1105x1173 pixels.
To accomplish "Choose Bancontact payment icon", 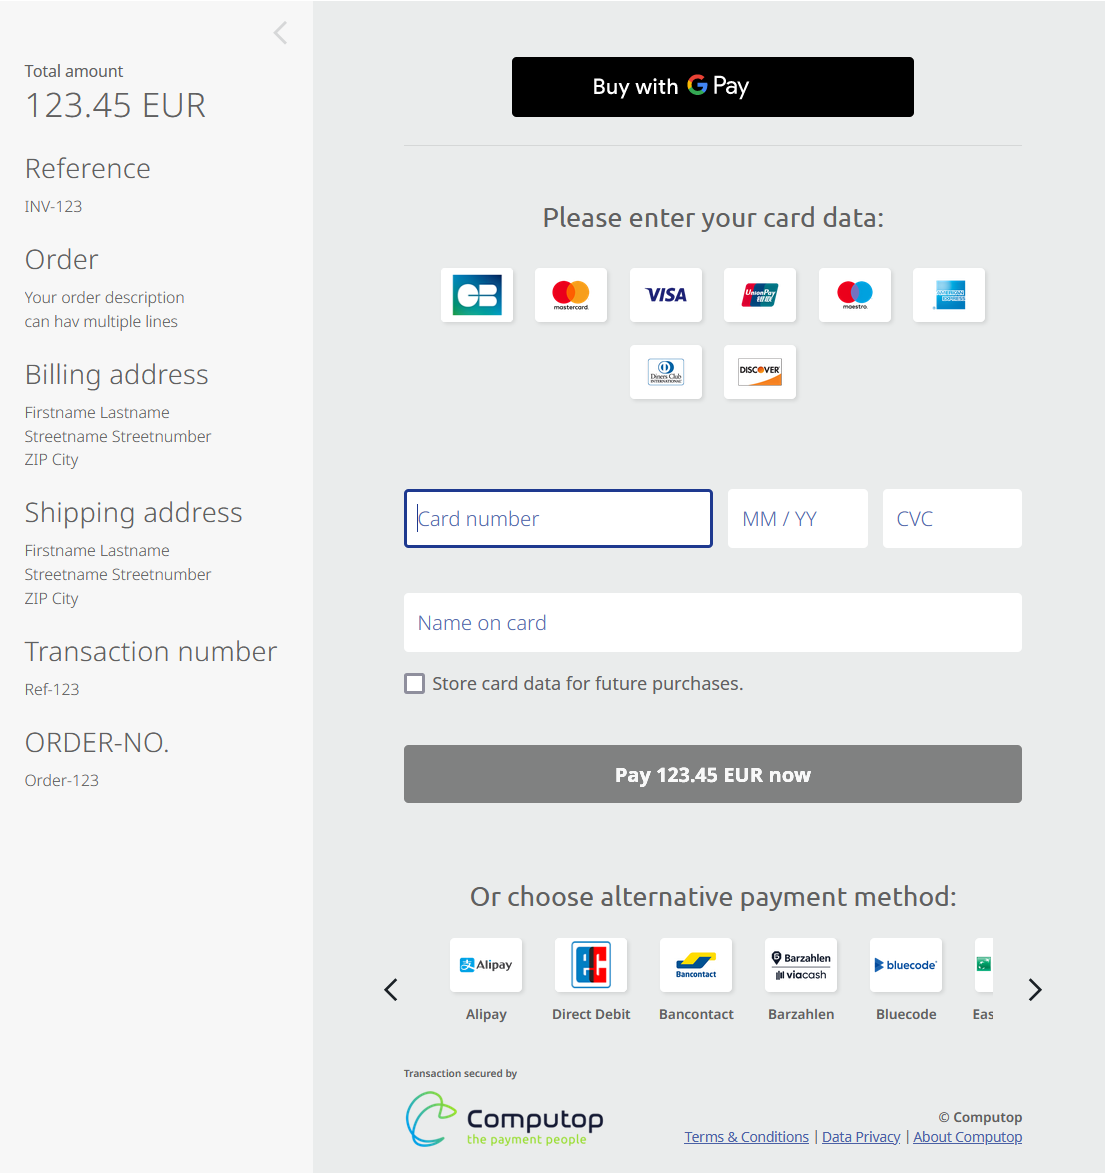I will pos(696,965).
